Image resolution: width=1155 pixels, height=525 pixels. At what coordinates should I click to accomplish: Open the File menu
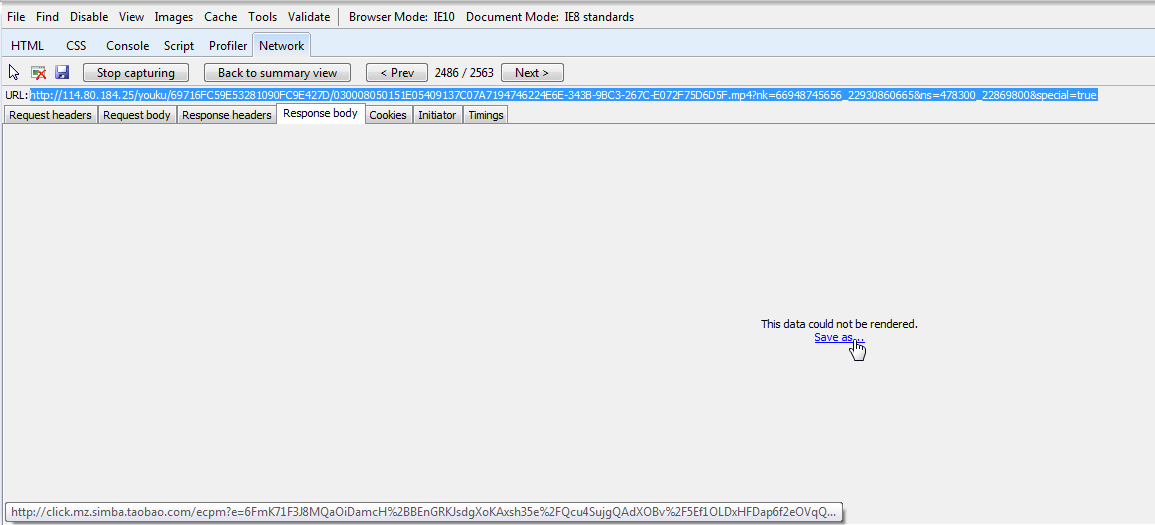tap(16, 16)
